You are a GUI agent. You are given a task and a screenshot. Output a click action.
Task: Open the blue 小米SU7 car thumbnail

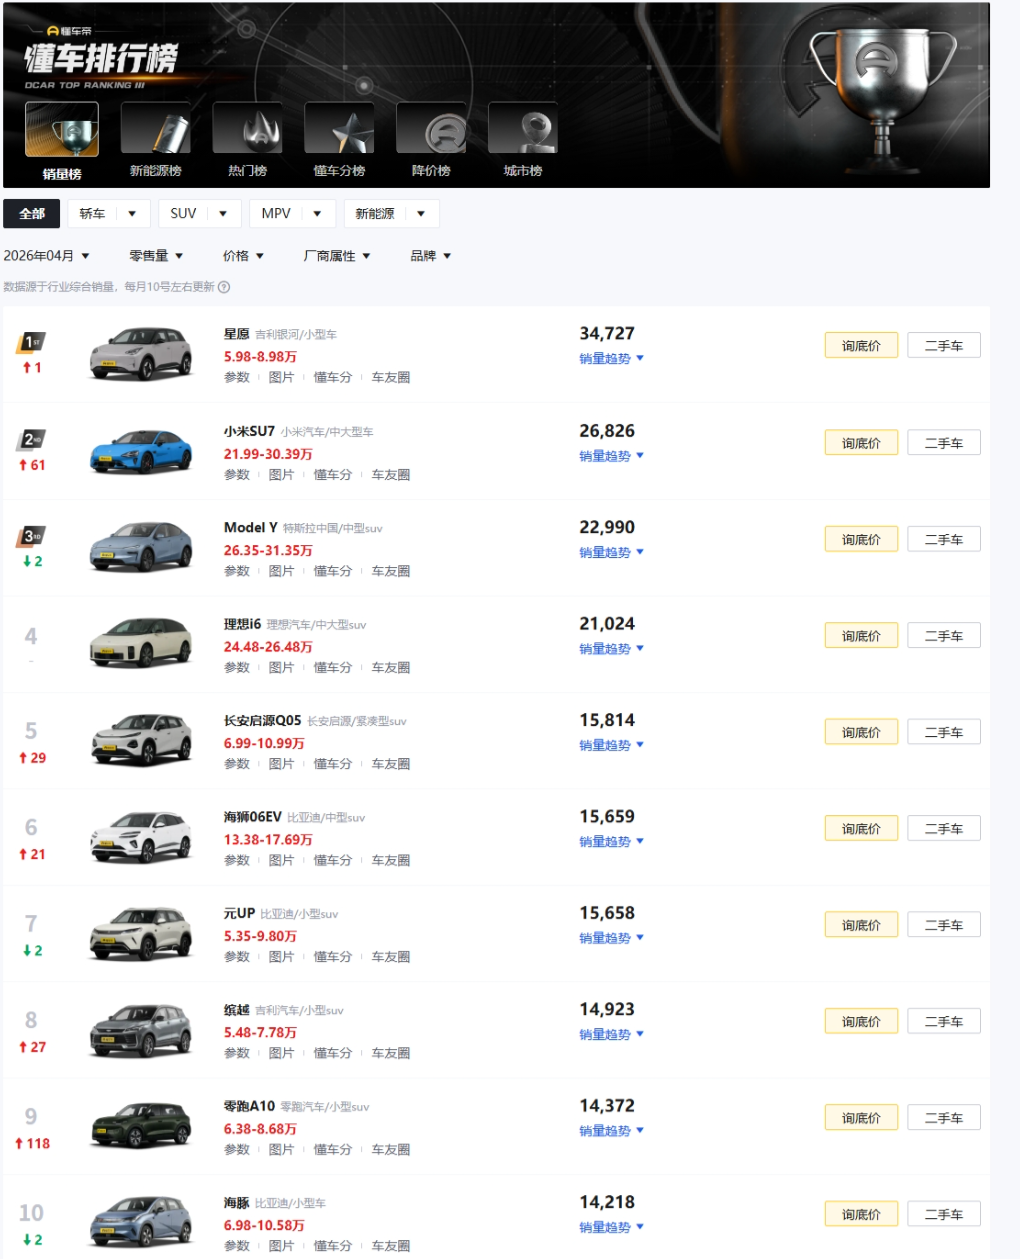pos(141,451)
